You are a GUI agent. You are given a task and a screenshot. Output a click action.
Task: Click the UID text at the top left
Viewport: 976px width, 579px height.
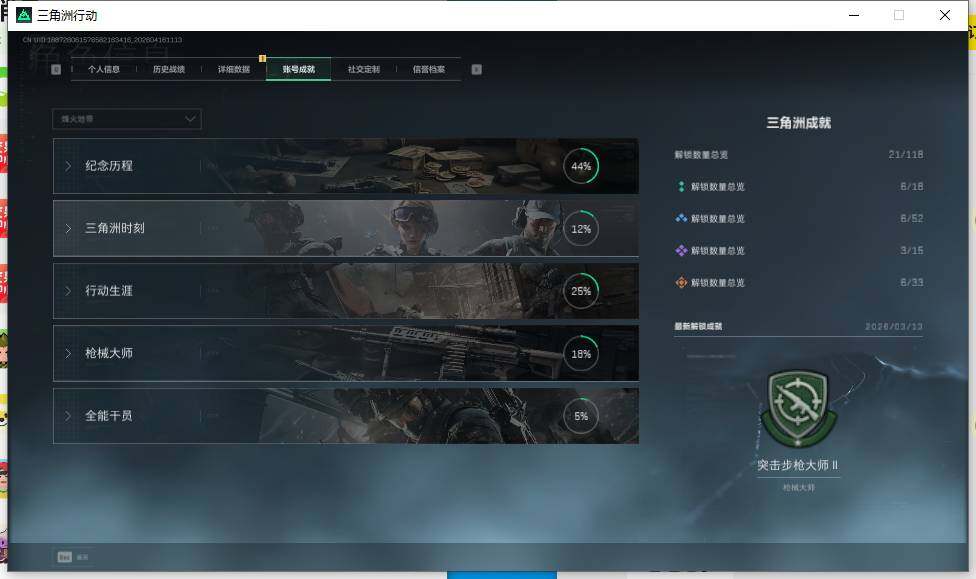pos(102,40)
